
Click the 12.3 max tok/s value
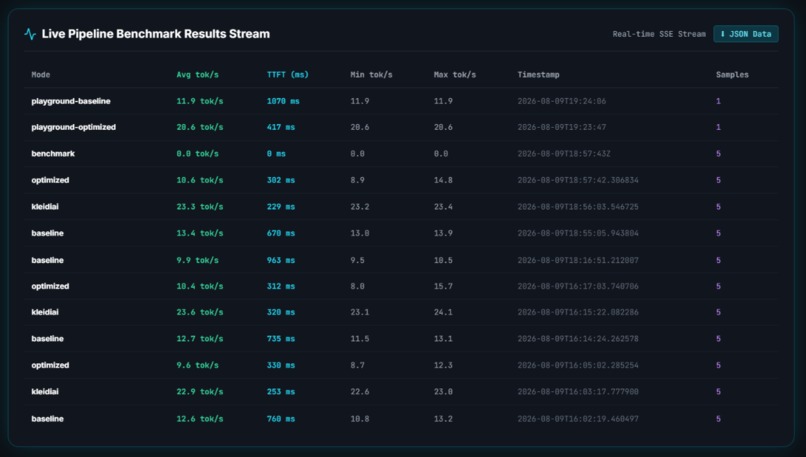443,365
